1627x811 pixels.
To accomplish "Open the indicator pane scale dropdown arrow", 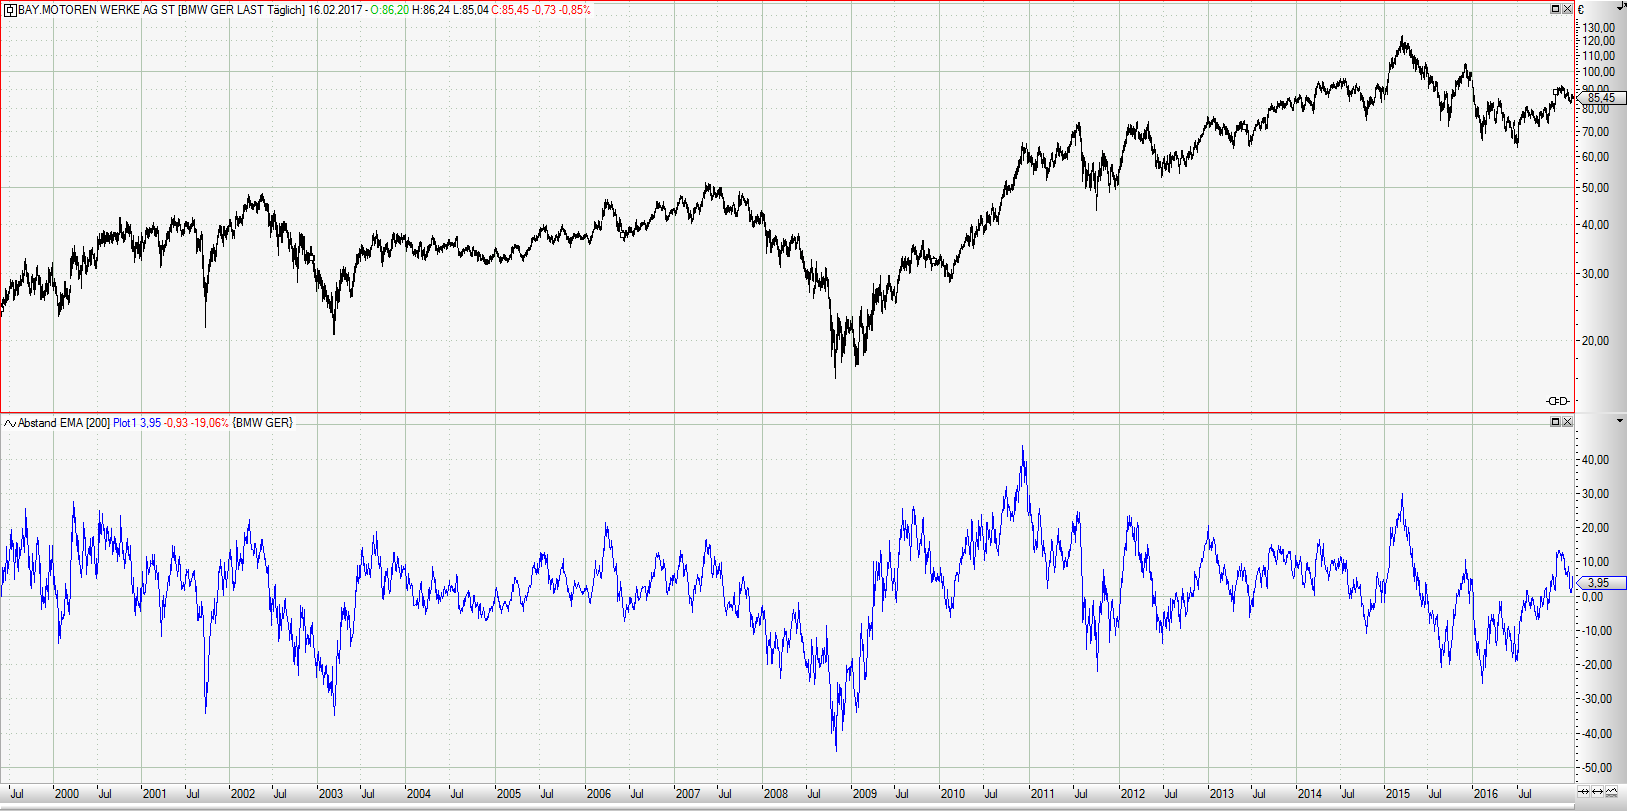I will tap(1620, 422).
